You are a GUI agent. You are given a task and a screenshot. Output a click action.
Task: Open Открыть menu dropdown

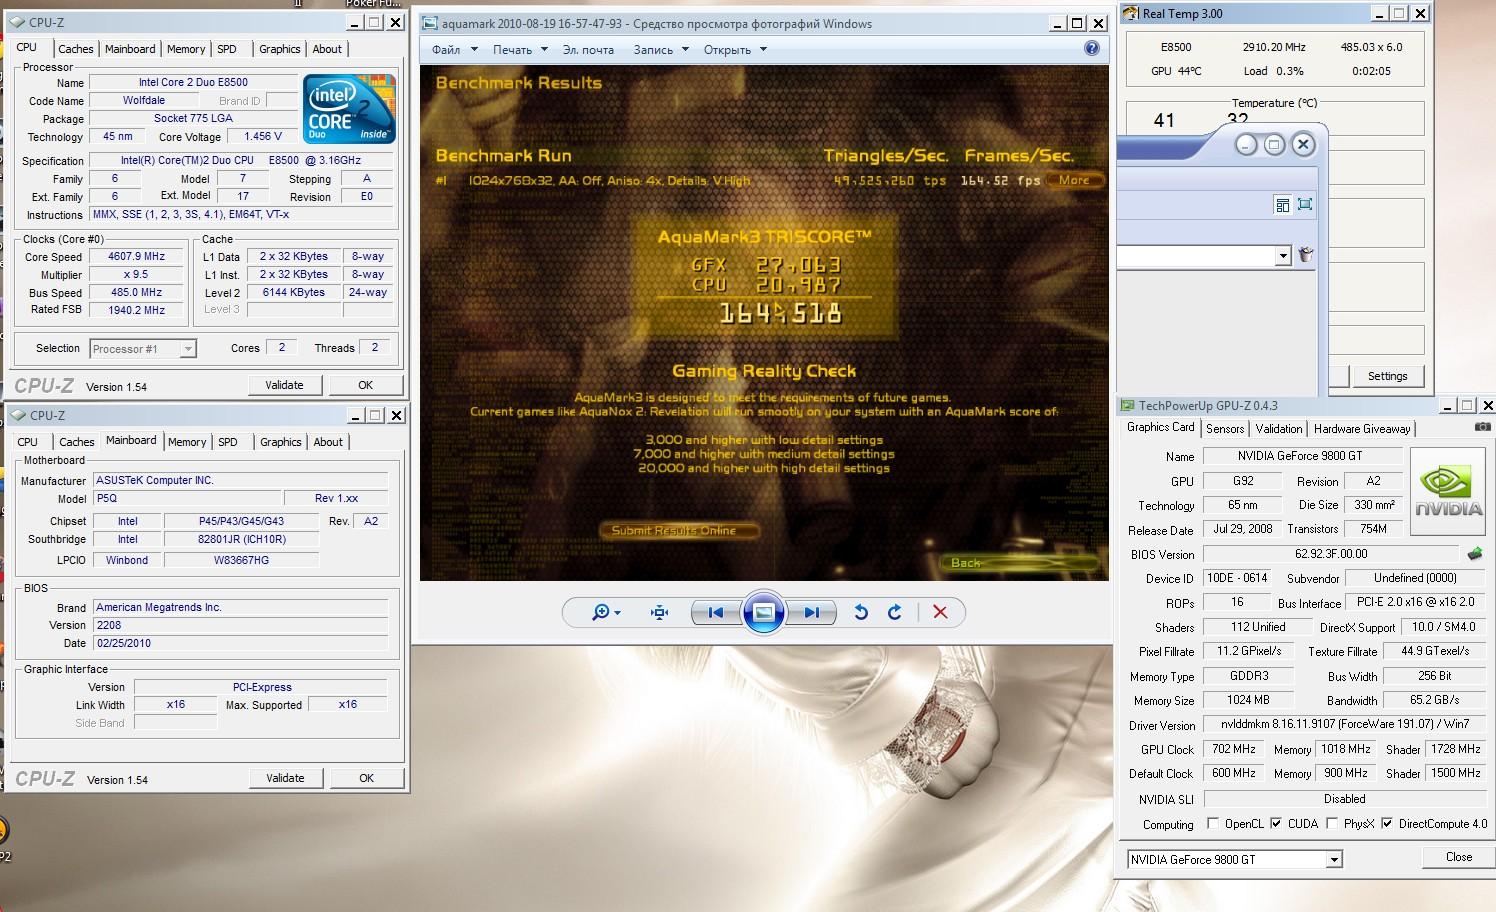click(735, 49)
